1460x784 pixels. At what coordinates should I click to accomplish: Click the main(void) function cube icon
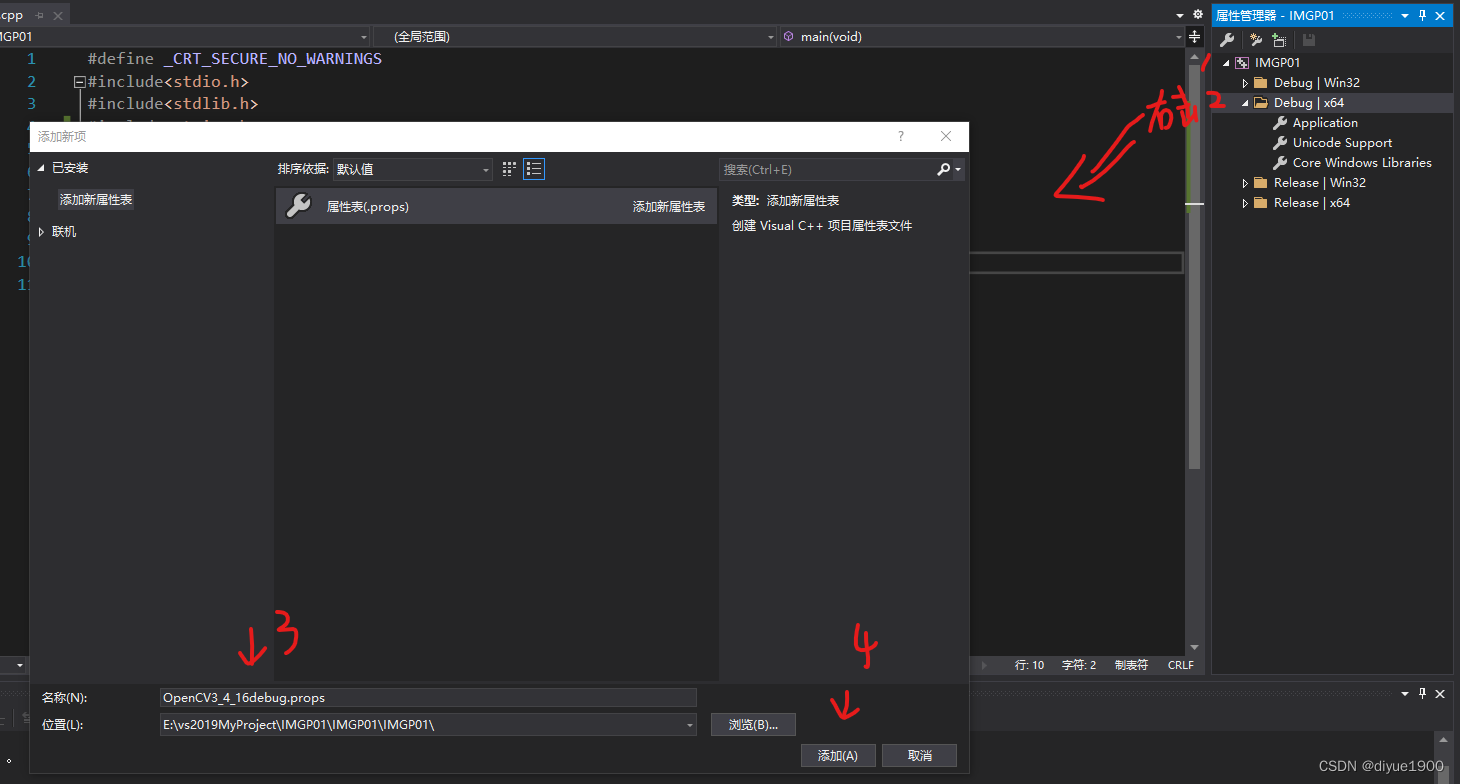point(788,36)
